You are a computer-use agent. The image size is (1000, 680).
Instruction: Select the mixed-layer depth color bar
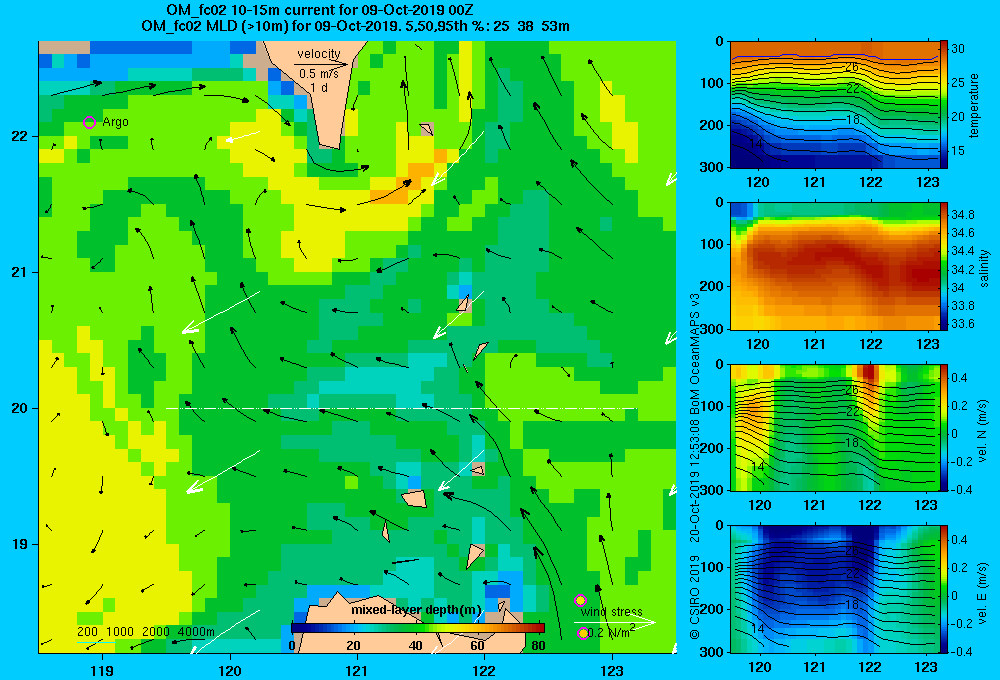click(418, 628)
